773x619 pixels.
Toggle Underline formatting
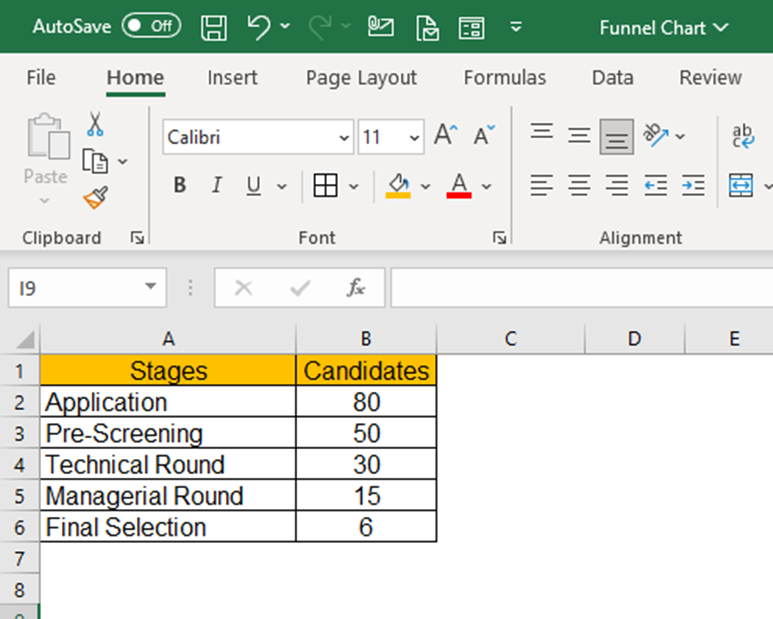coord(253,185)
